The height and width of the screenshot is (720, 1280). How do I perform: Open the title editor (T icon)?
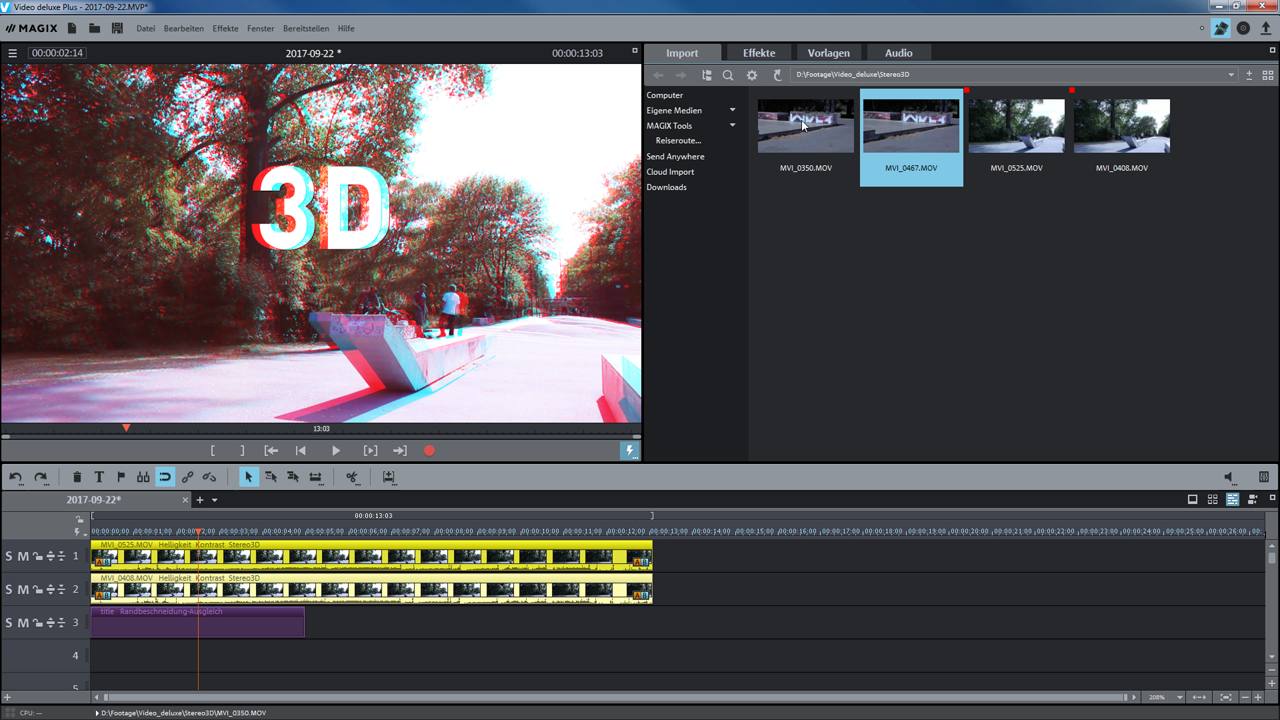click(99, 477)
